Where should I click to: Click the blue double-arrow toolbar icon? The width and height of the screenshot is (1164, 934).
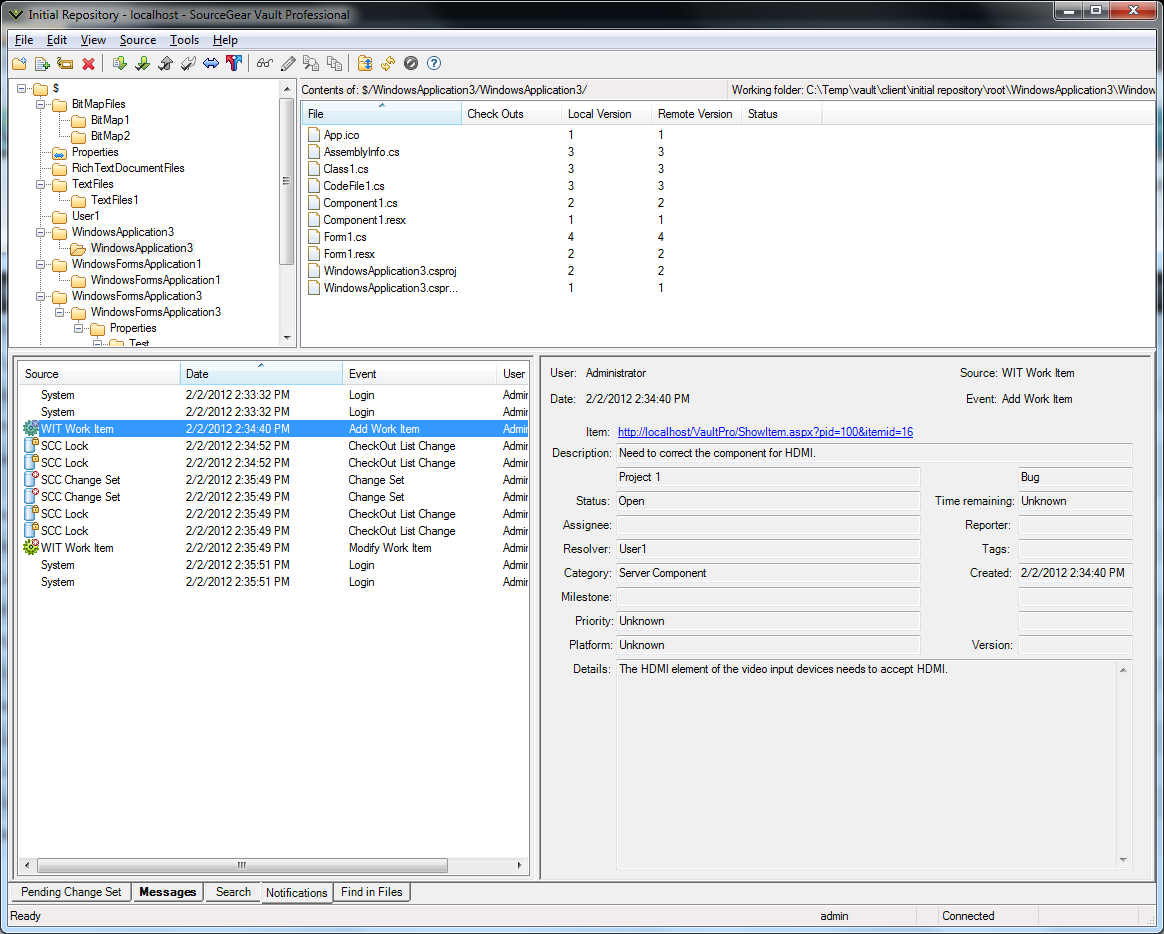(211, 64)
